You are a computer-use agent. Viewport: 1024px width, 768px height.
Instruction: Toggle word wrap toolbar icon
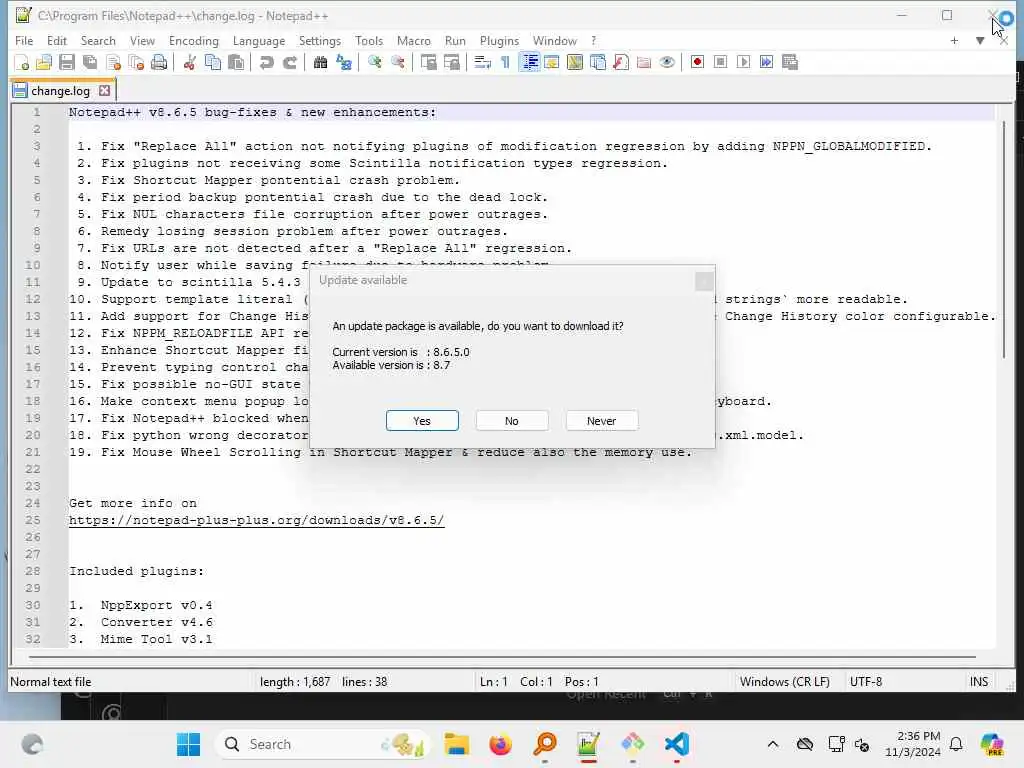(482, 63)
